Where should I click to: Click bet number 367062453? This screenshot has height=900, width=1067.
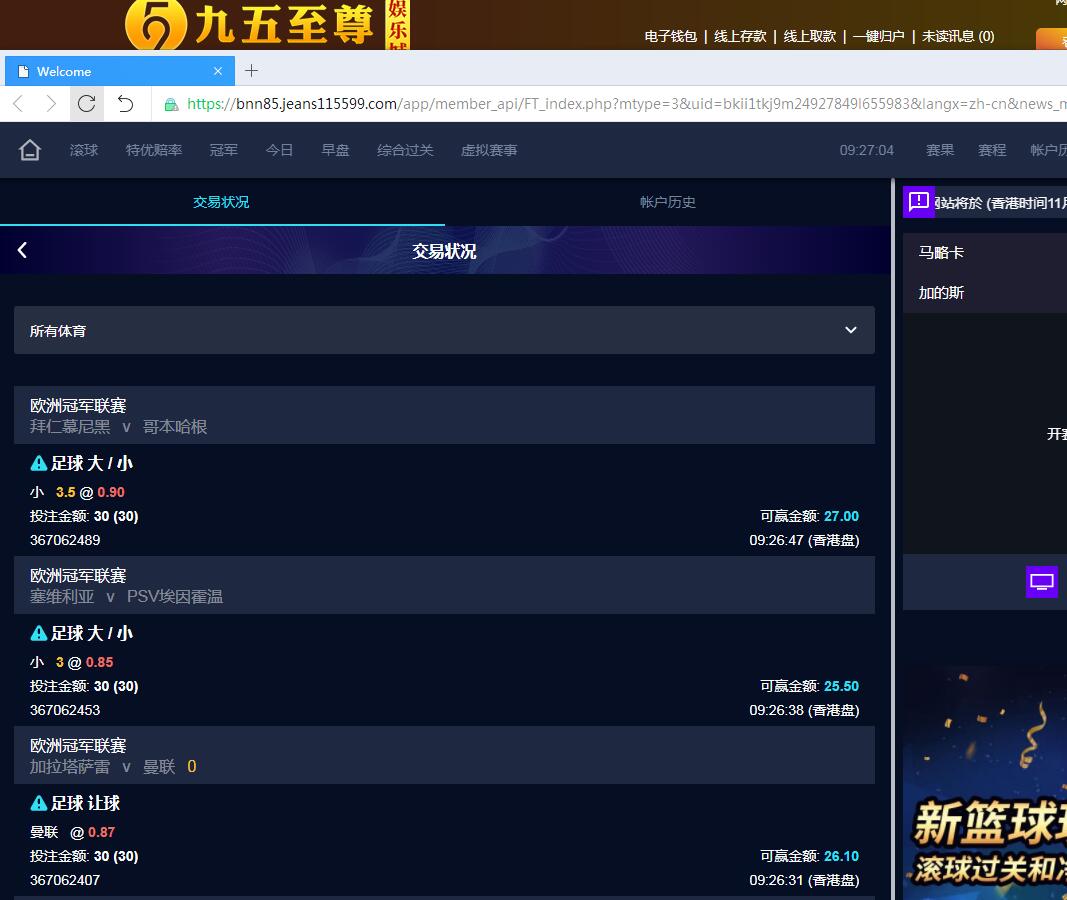65,710
